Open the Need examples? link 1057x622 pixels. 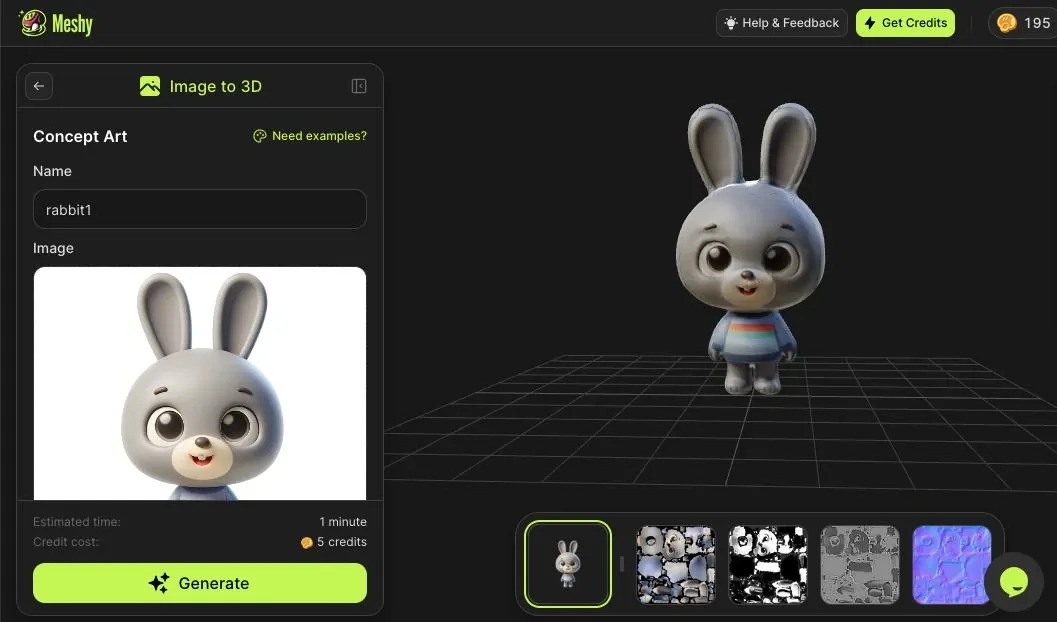point(310,136)
